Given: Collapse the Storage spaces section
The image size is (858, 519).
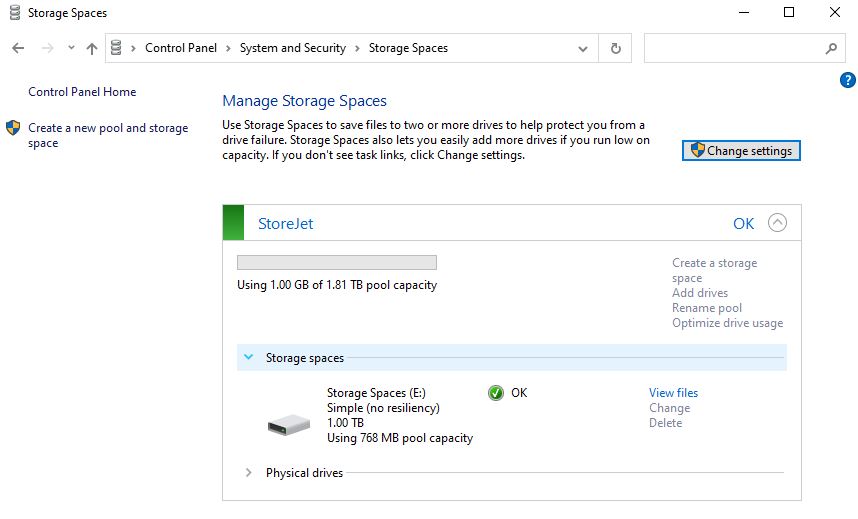Looking at the screenshot, I should click(x=248, y=357).
